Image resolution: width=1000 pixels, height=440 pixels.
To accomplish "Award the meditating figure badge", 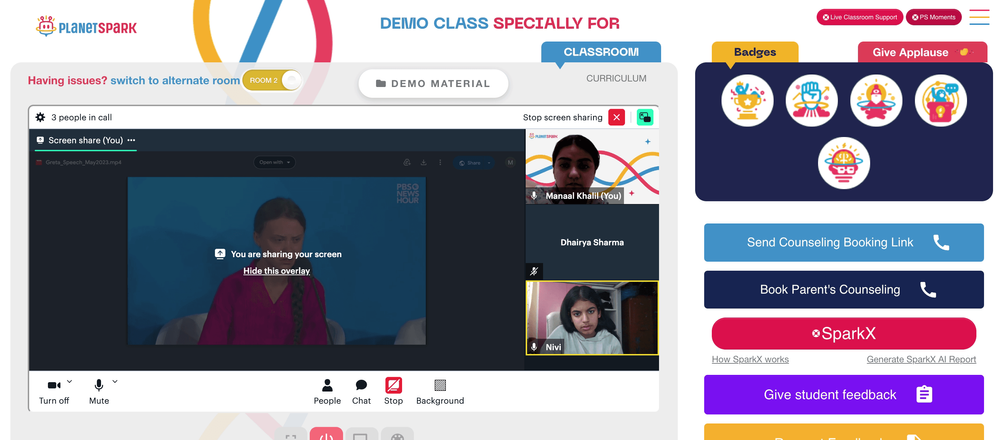I will point(876,100).
